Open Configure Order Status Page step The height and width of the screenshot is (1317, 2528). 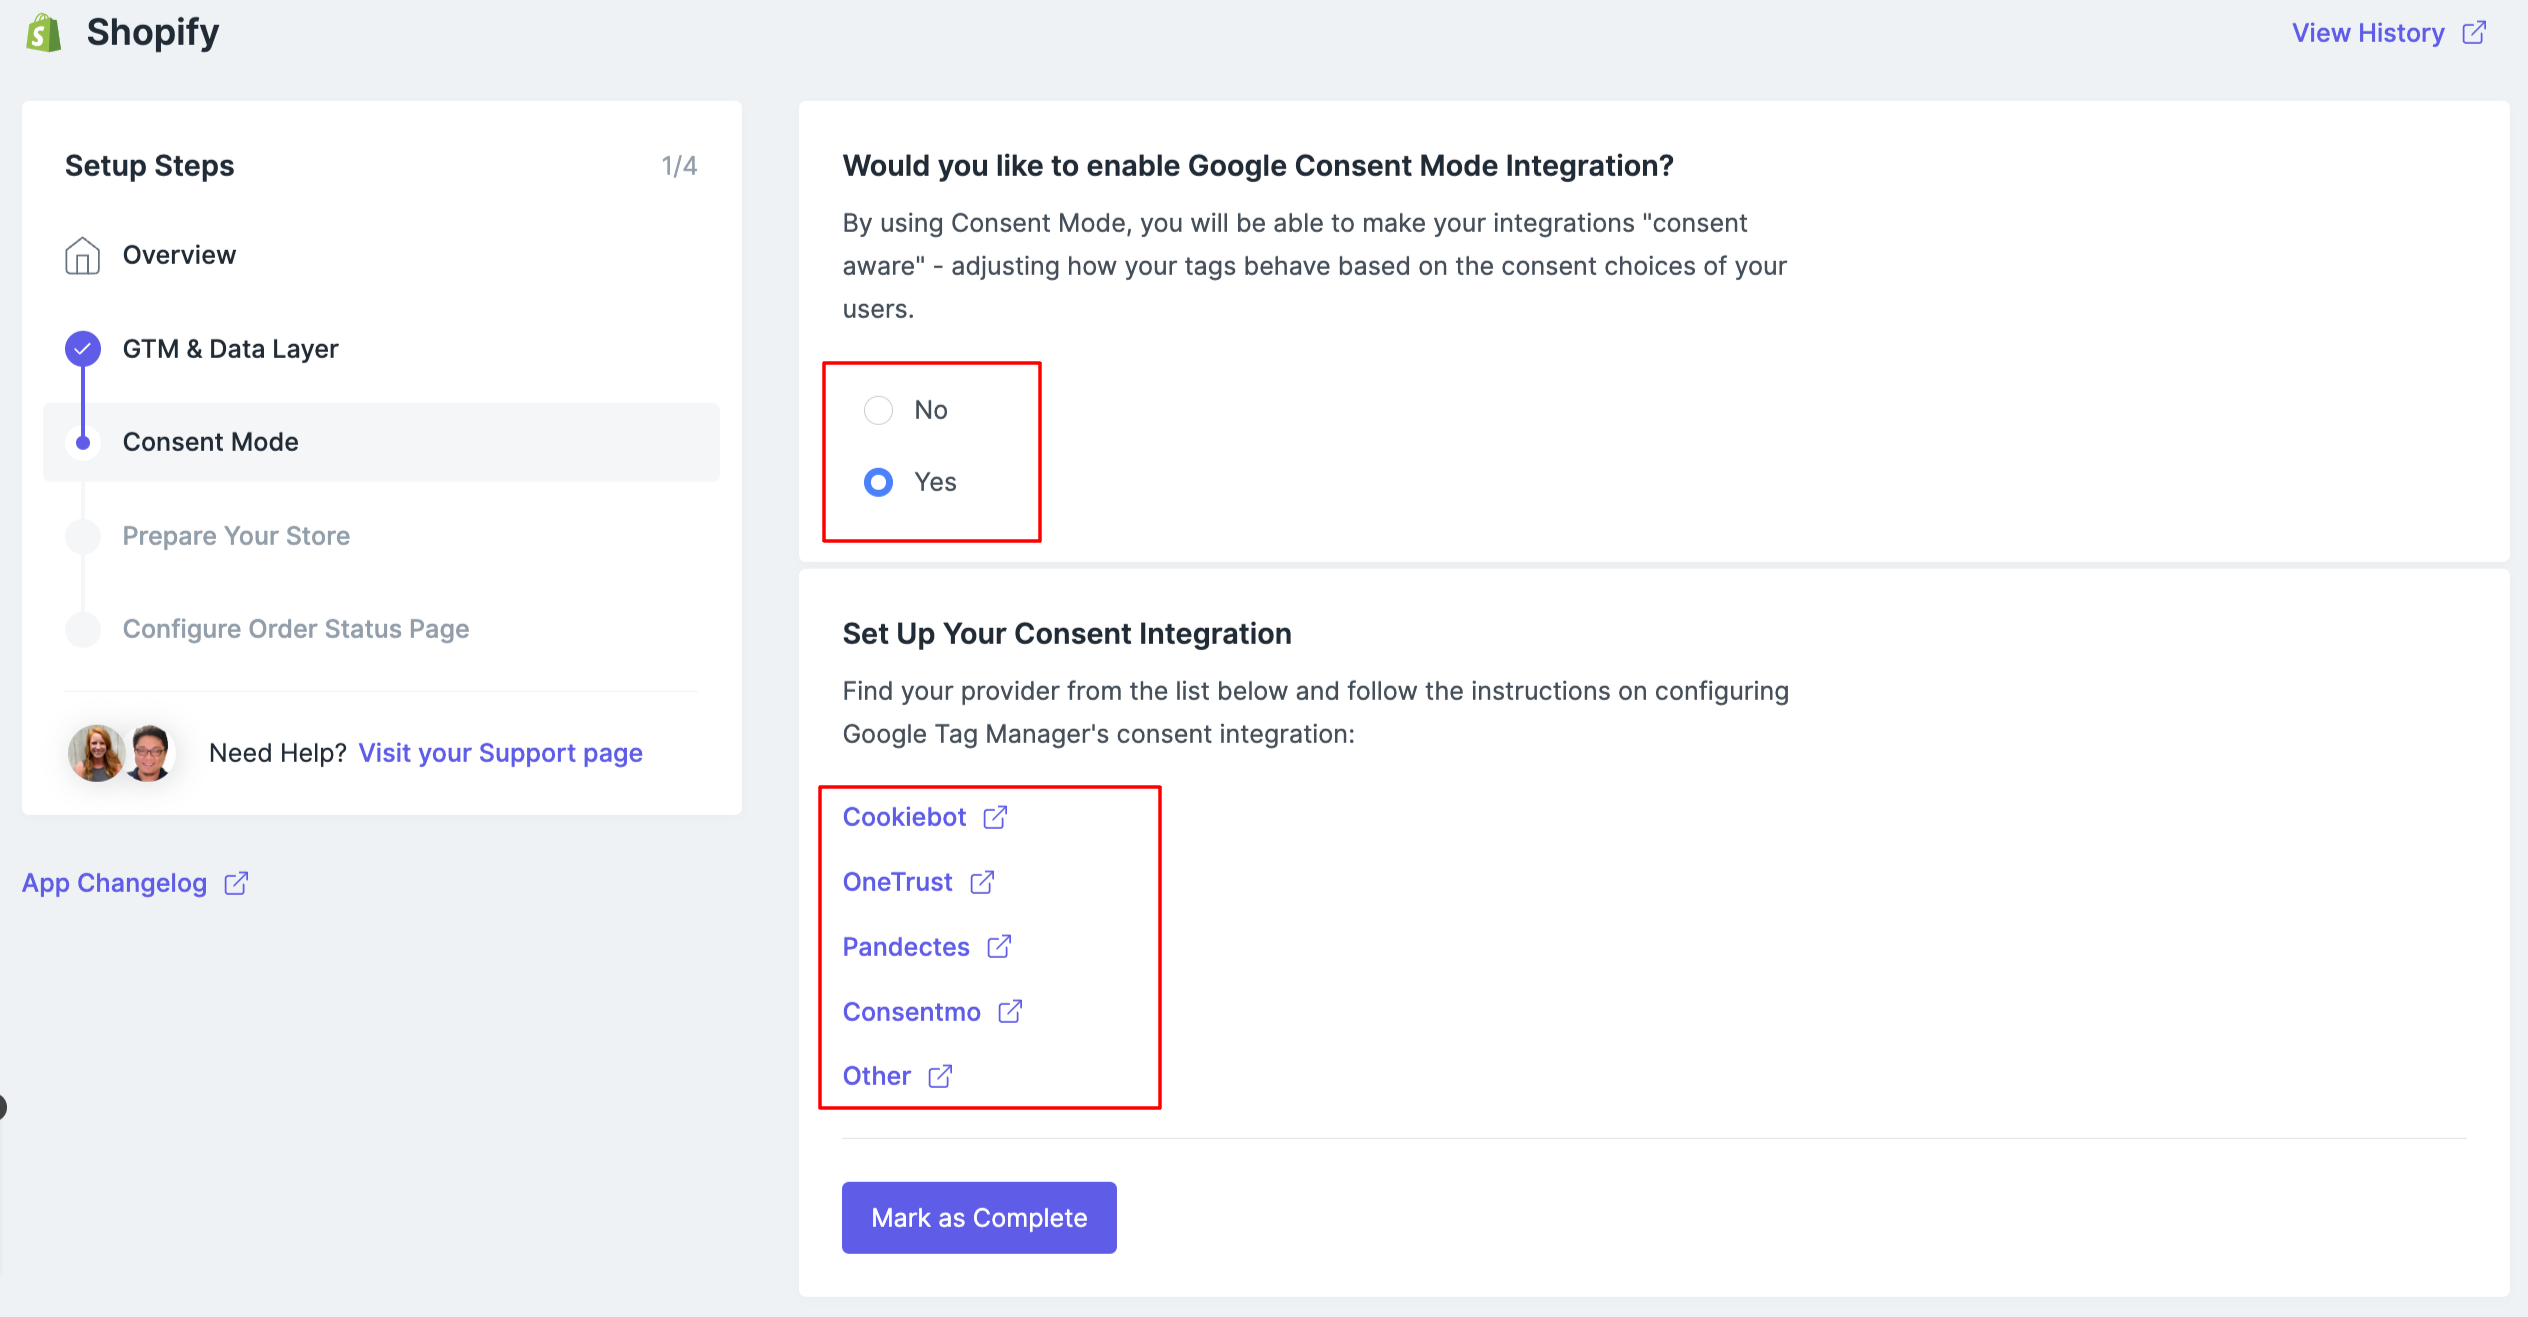(295, 629)
